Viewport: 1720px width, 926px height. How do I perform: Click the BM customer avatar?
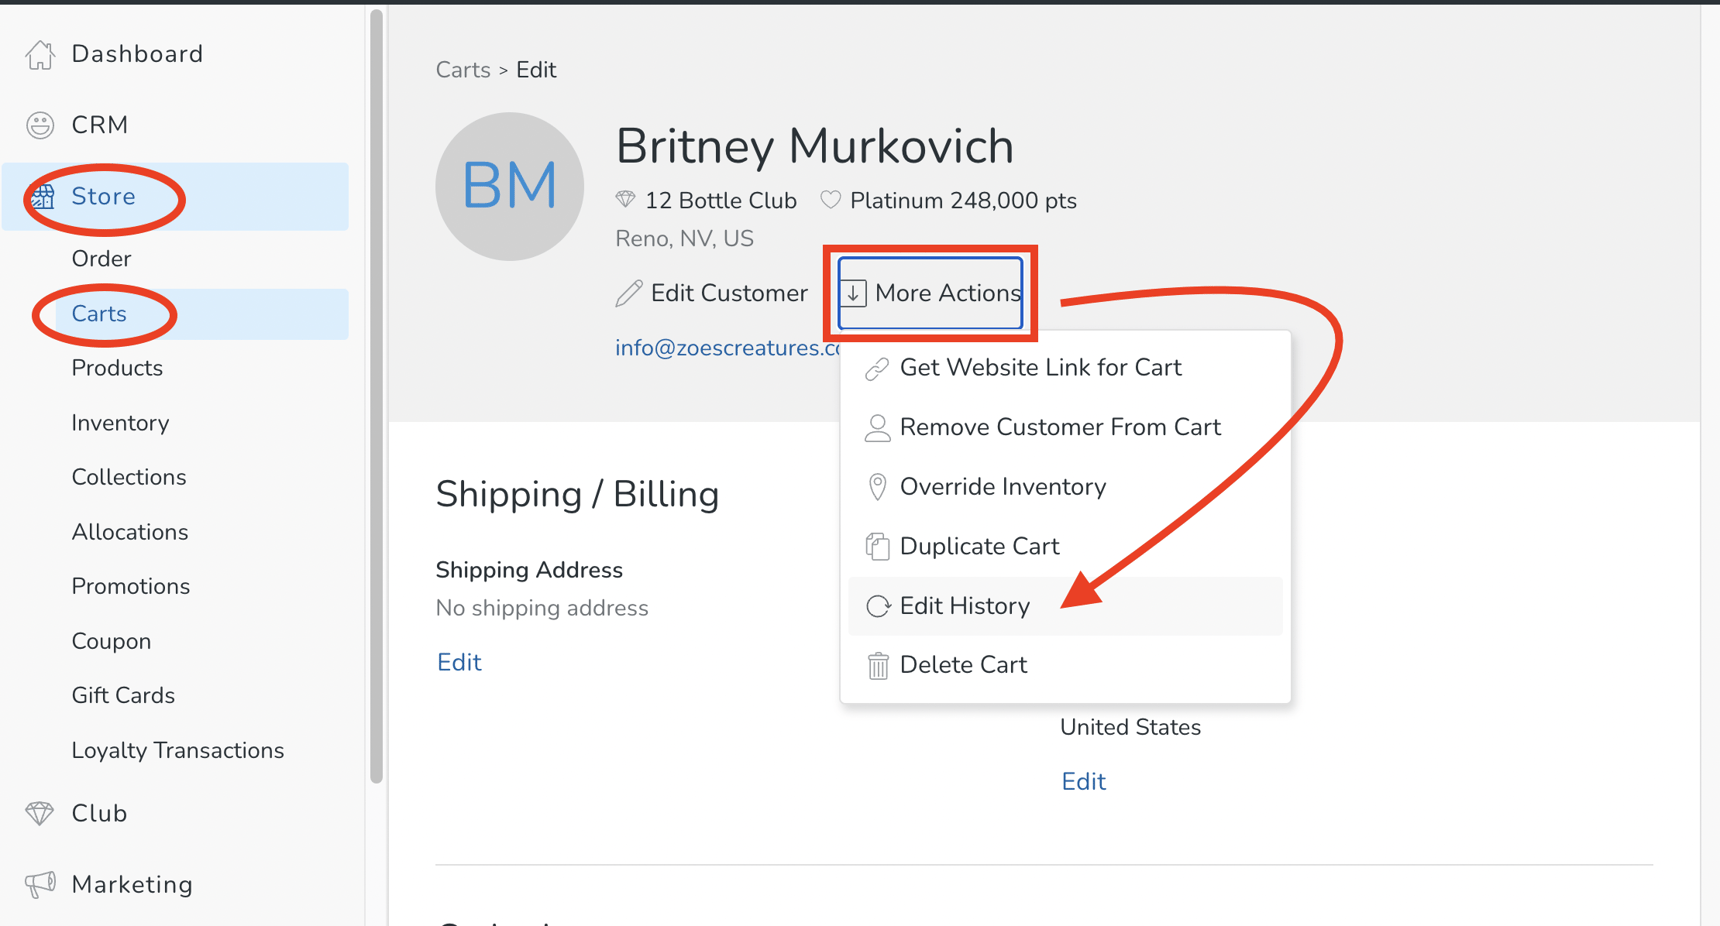click(x=510, y=185)
